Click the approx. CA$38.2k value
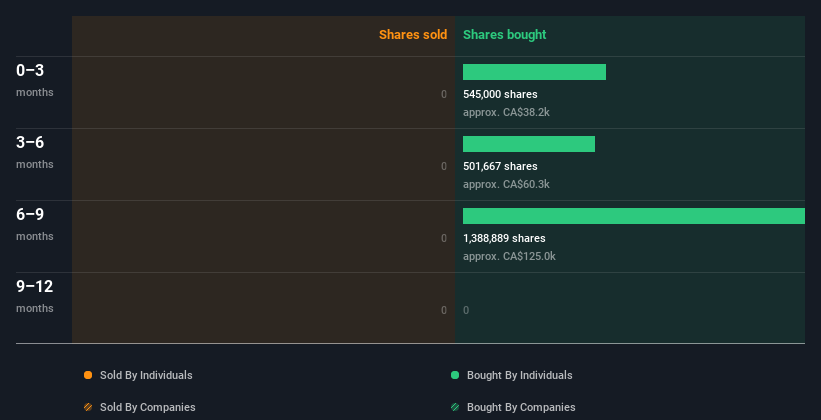The height and width of the screenshot is (420, 821). (506, 112)
